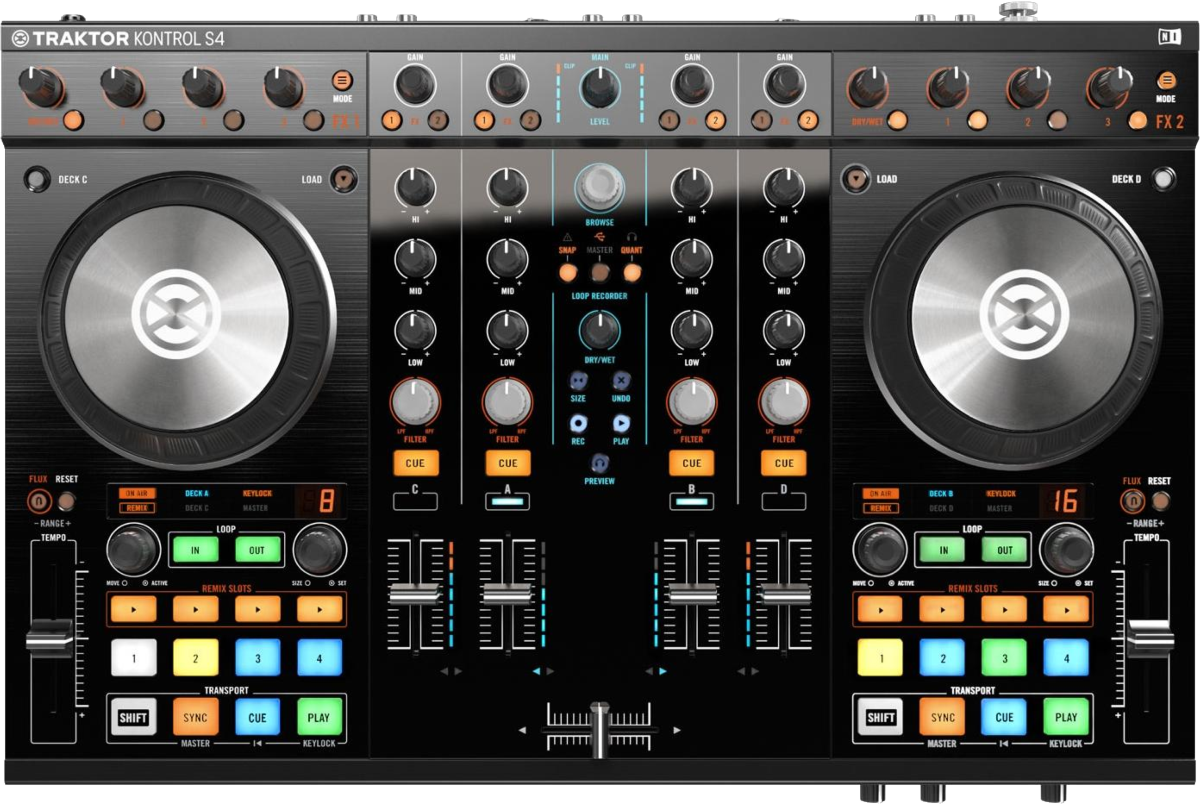Click right deck loop SIZE encoder

(x=1066, y=549)
